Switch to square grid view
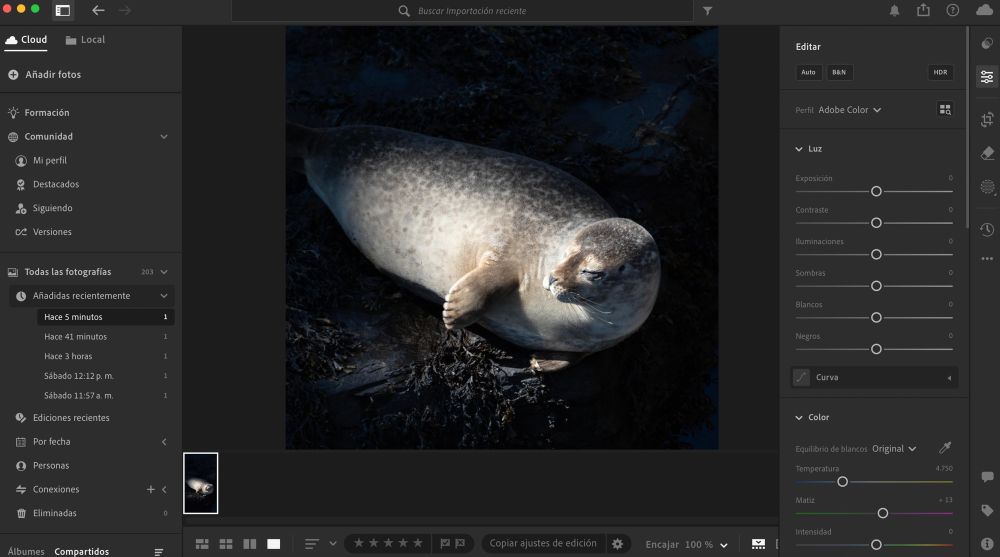1000x557 pixels. pyautogui.click(x=226, y=544)
